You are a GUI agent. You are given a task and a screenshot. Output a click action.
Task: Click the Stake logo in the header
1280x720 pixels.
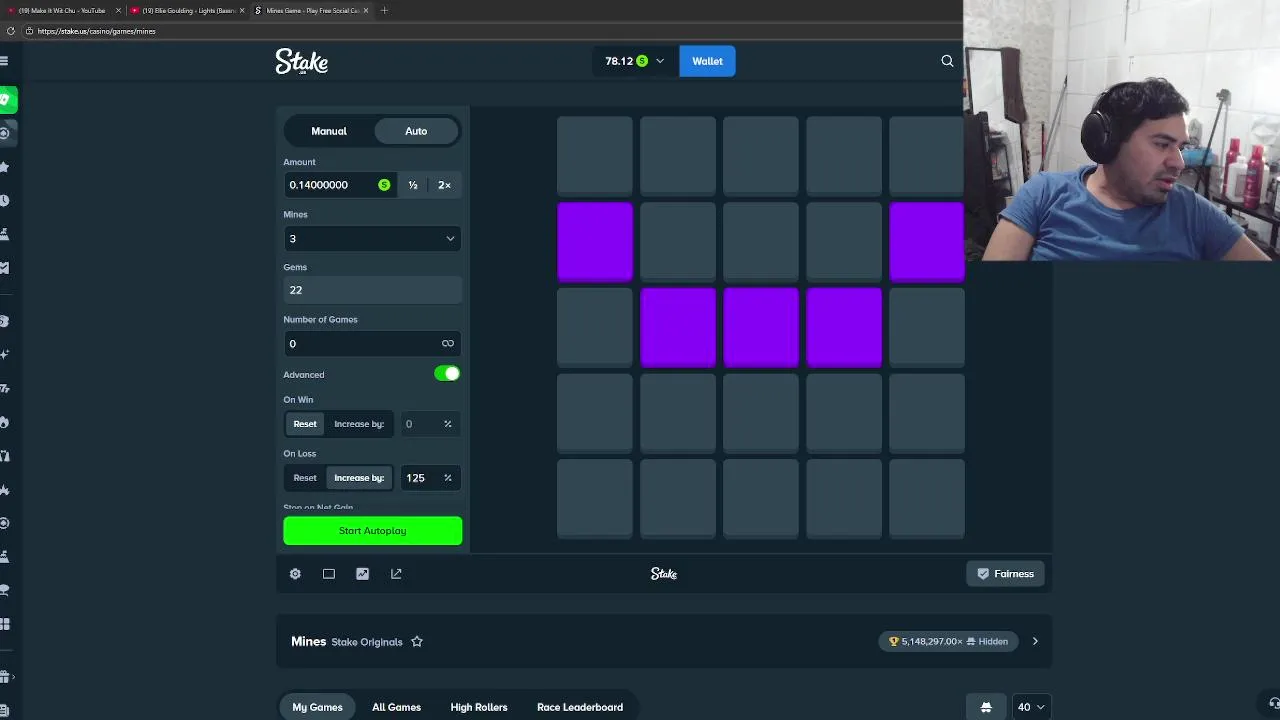(302, 62)
